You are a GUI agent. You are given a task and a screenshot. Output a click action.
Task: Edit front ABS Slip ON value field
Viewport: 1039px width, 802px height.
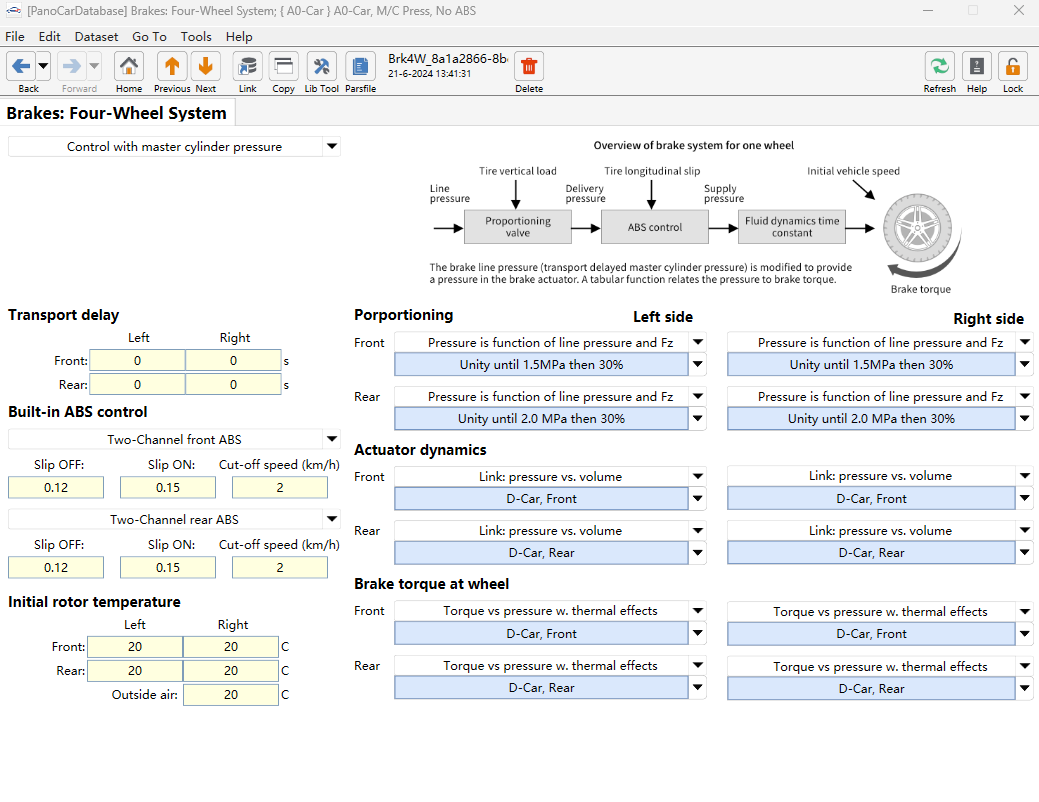point(168,487)
